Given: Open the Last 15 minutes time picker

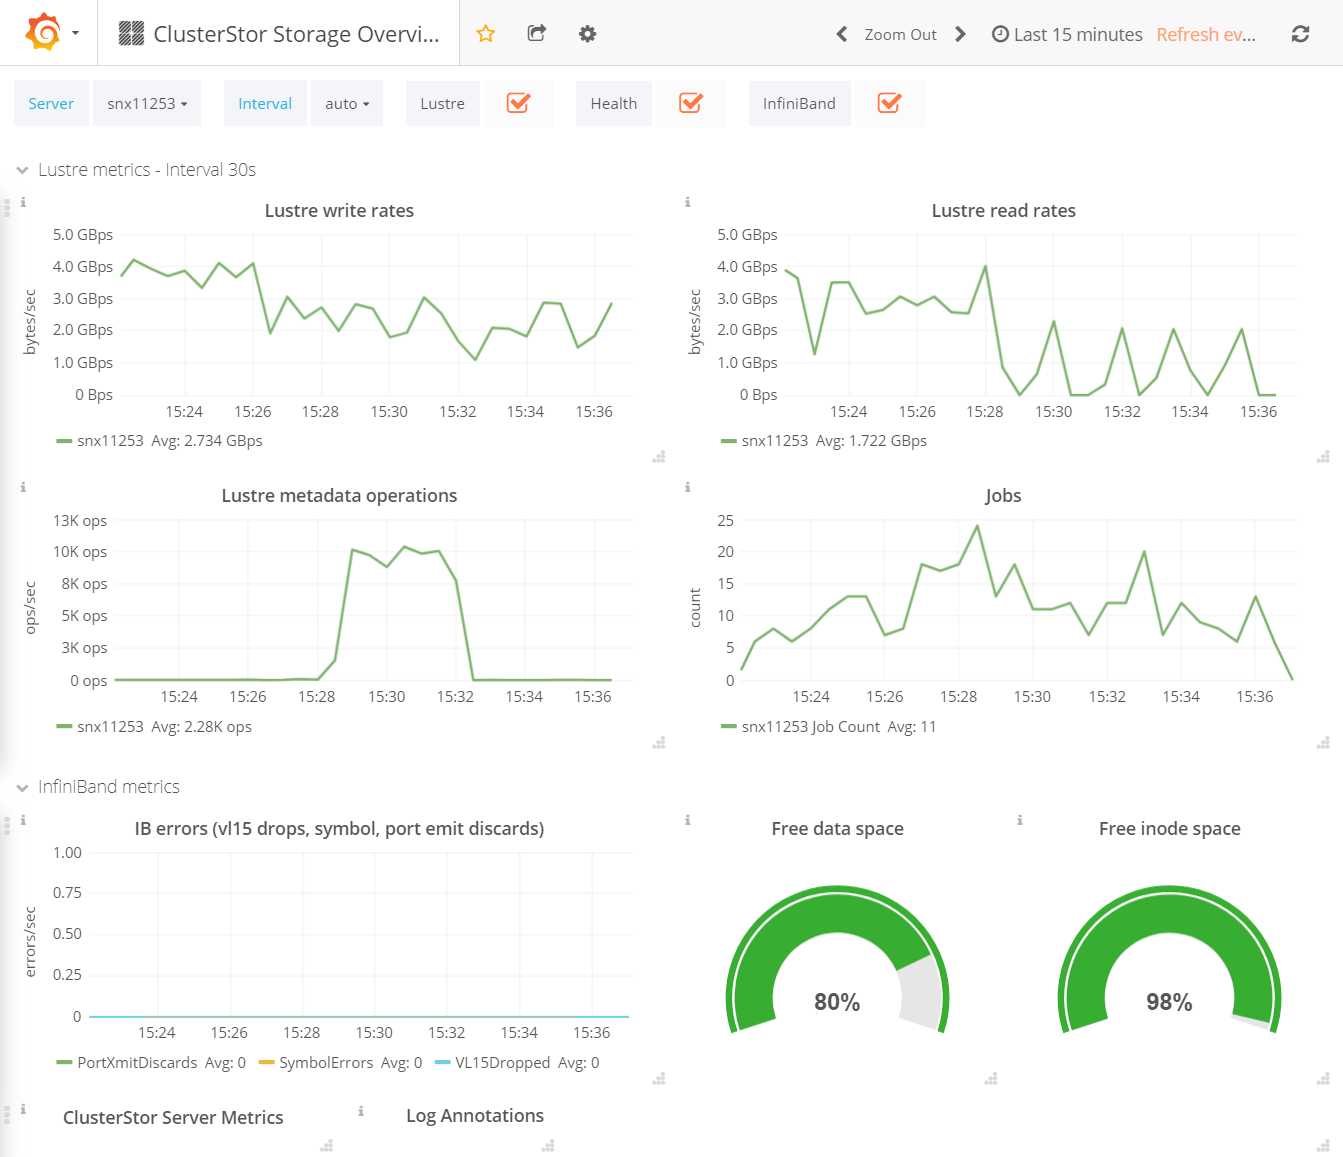Looking at the screenshot, I should (1067, 33).
